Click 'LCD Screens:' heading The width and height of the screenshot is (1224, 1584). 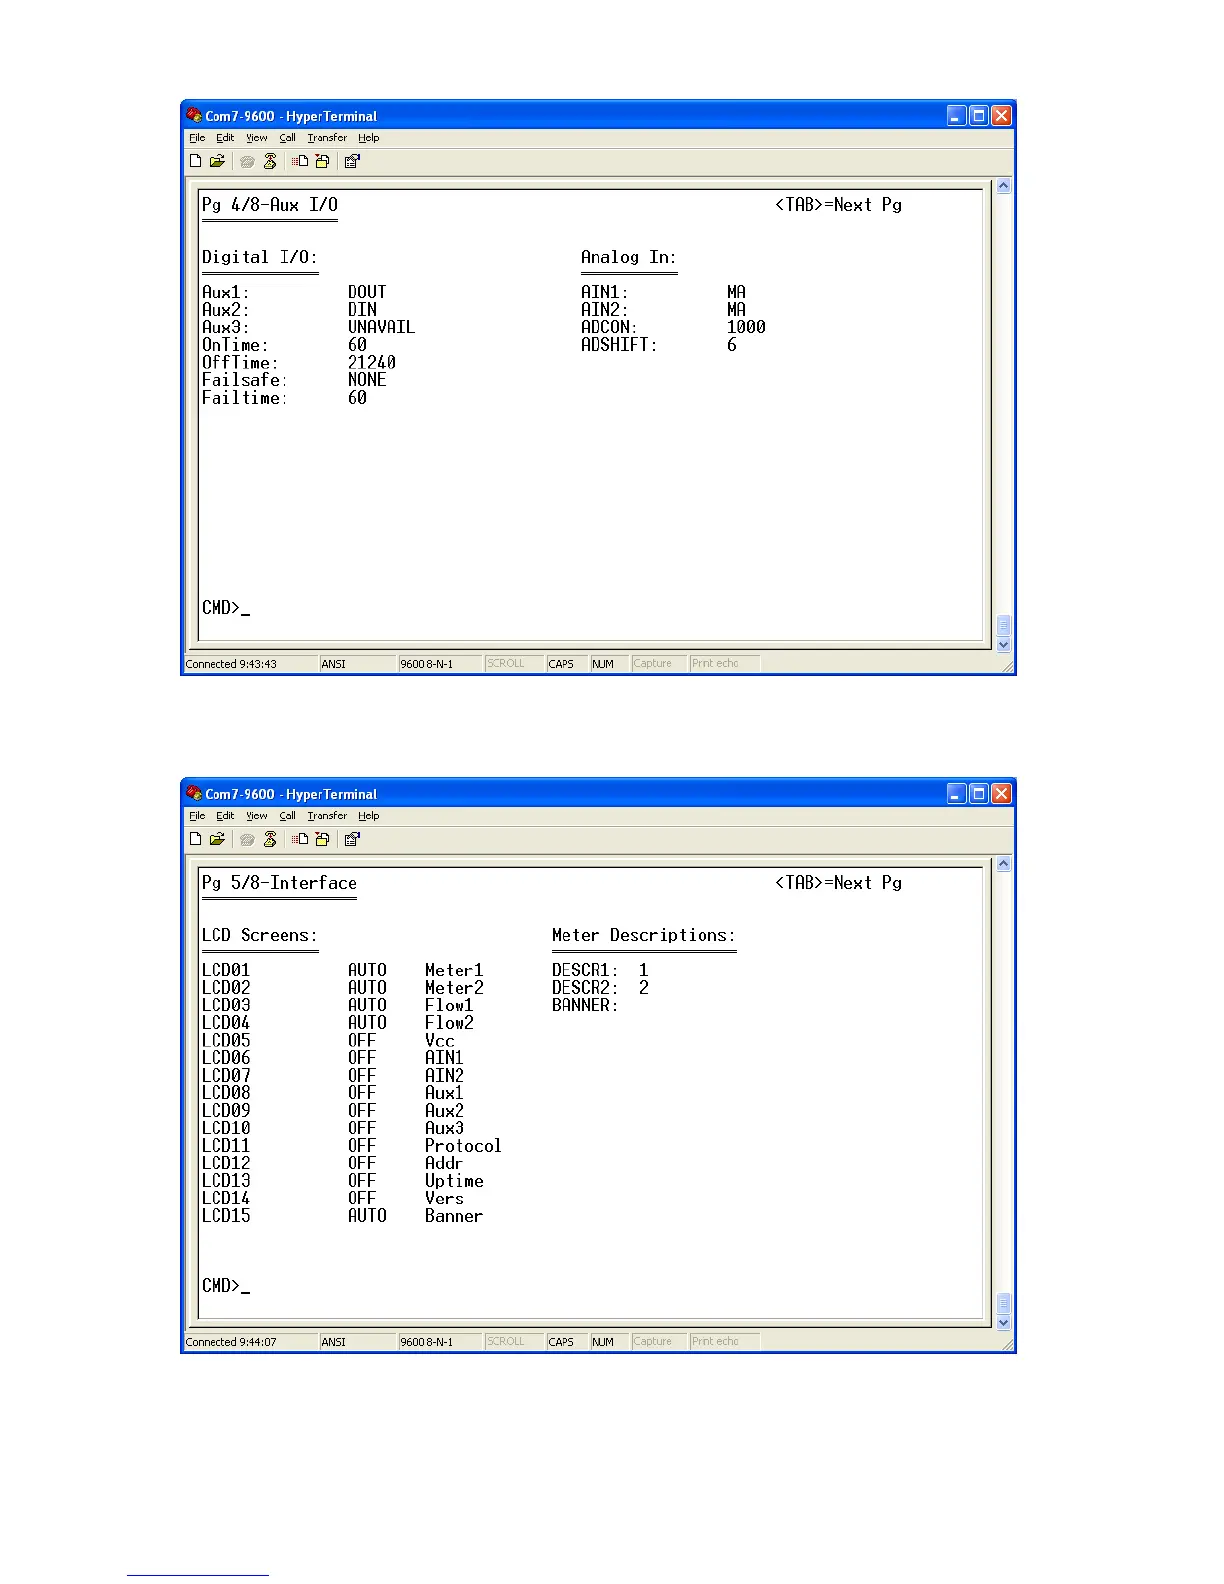[260, 935]
